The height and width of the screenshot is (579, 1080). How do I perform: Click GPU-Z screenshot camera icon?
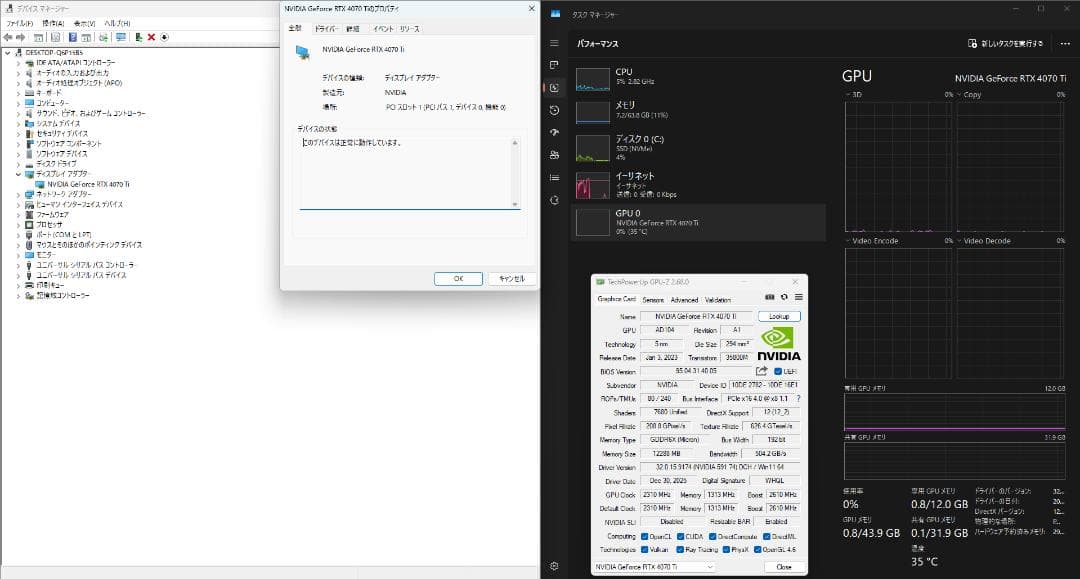coord(769,297)
